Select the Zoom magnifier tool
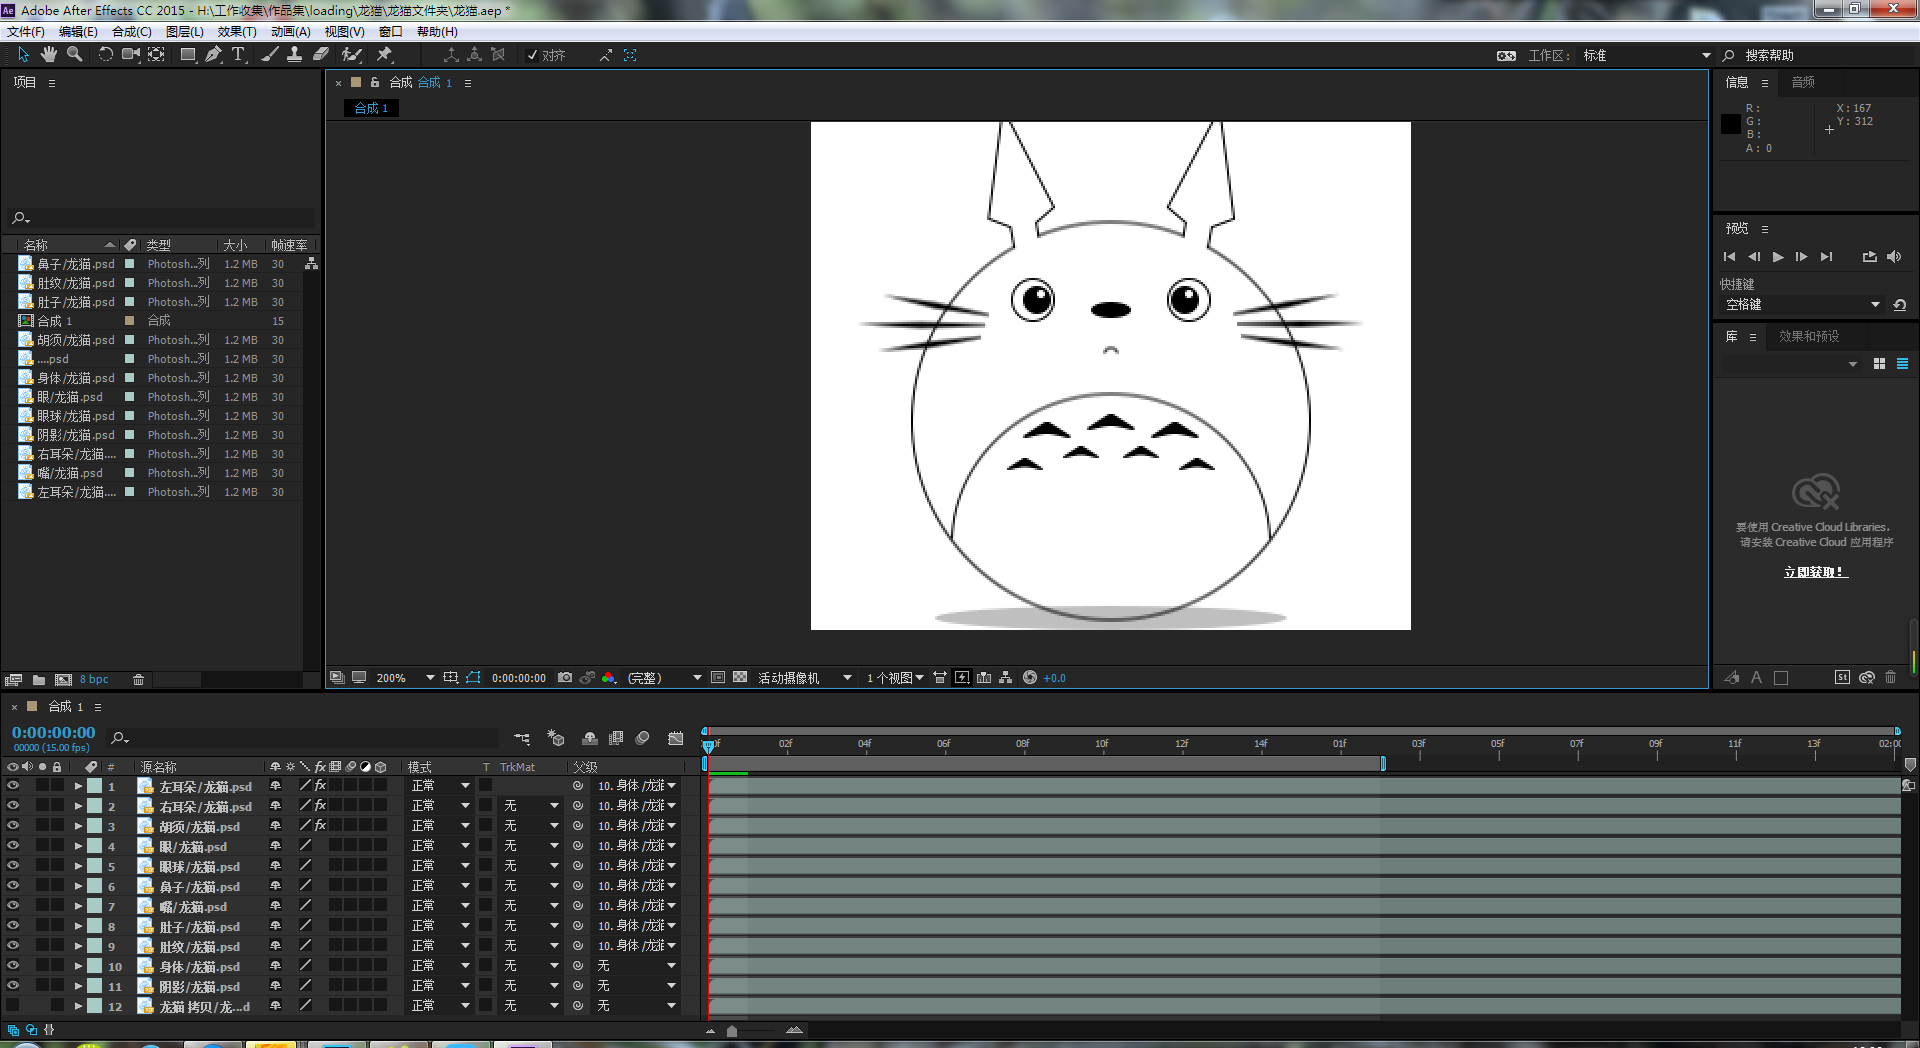This screenshot has height=1048, width=1920. 74,55
